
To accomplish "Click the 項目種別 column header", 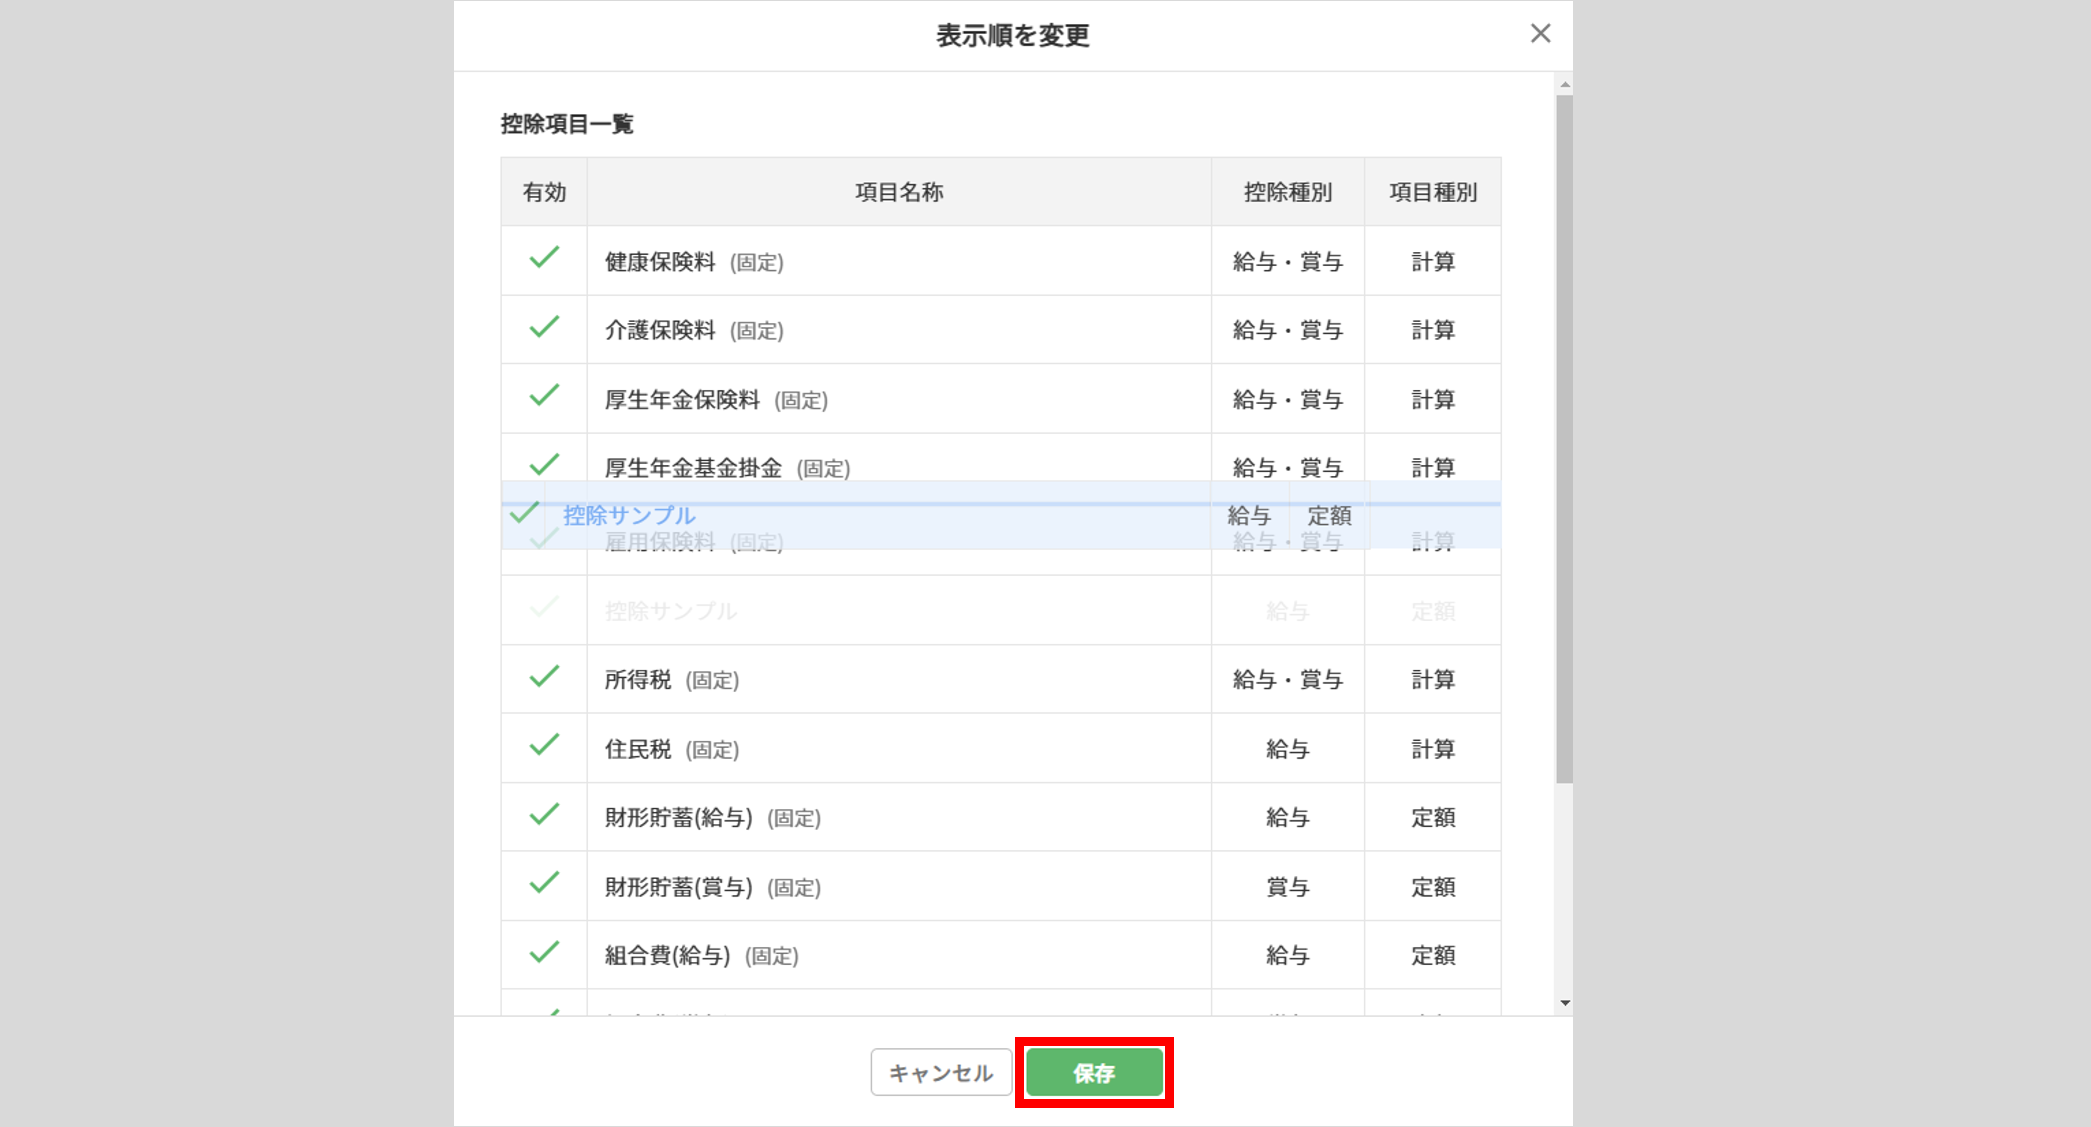I will click(x=1432, y=192).
